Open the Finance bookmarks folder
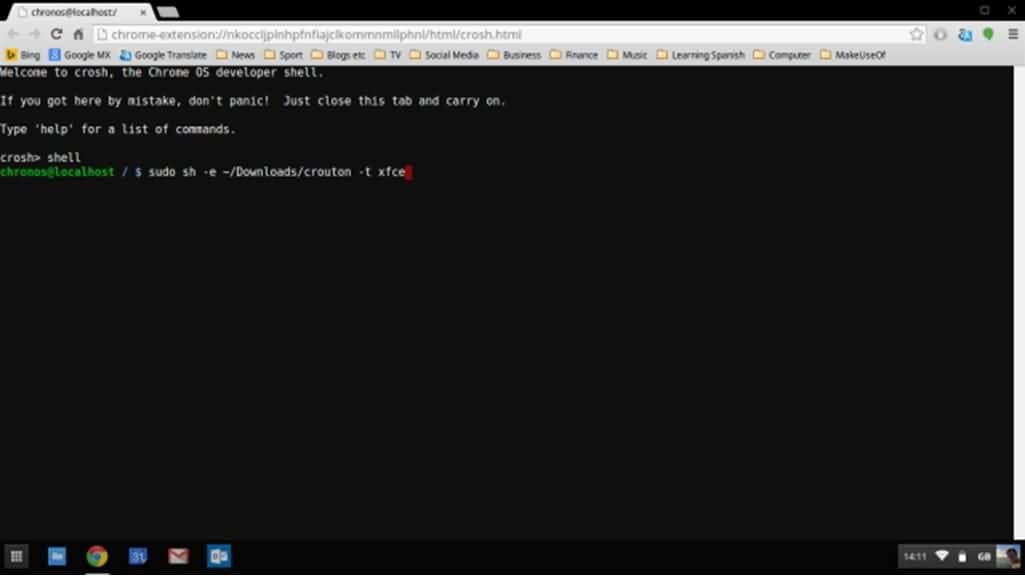 [574, 55]
